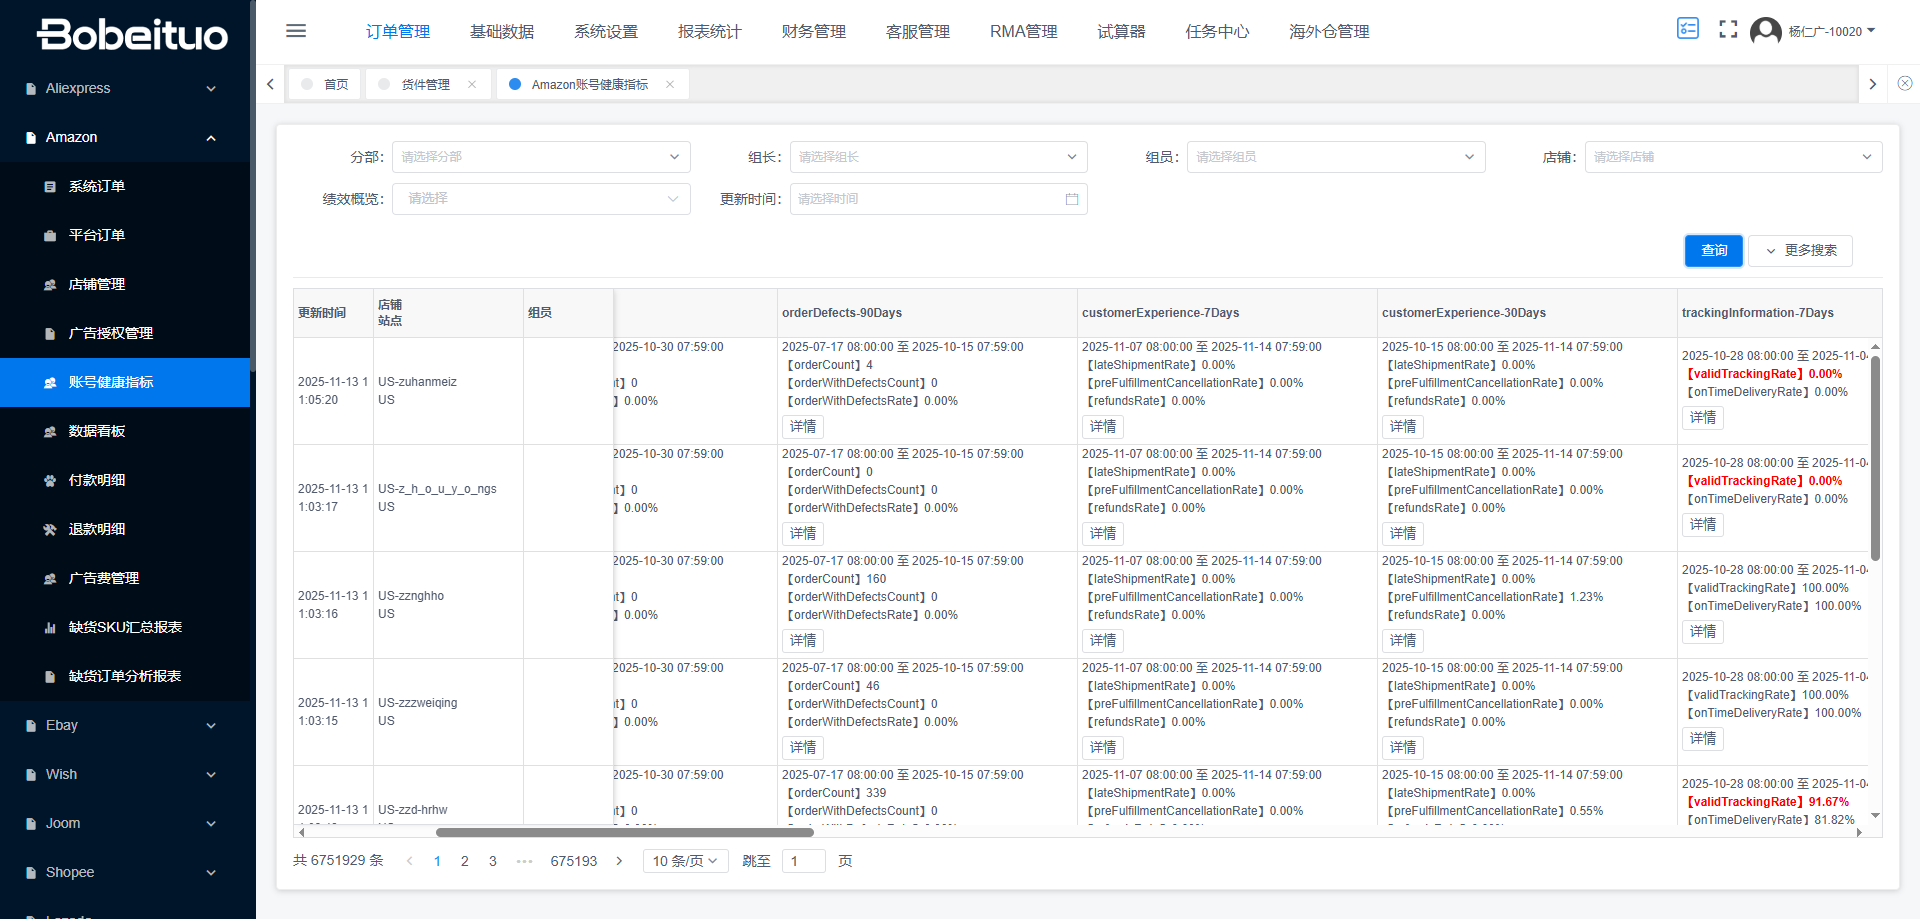Collapse sidebar with the hamburger menu icon
Viewport: 1920px width, 919px height.
point(296,31)
